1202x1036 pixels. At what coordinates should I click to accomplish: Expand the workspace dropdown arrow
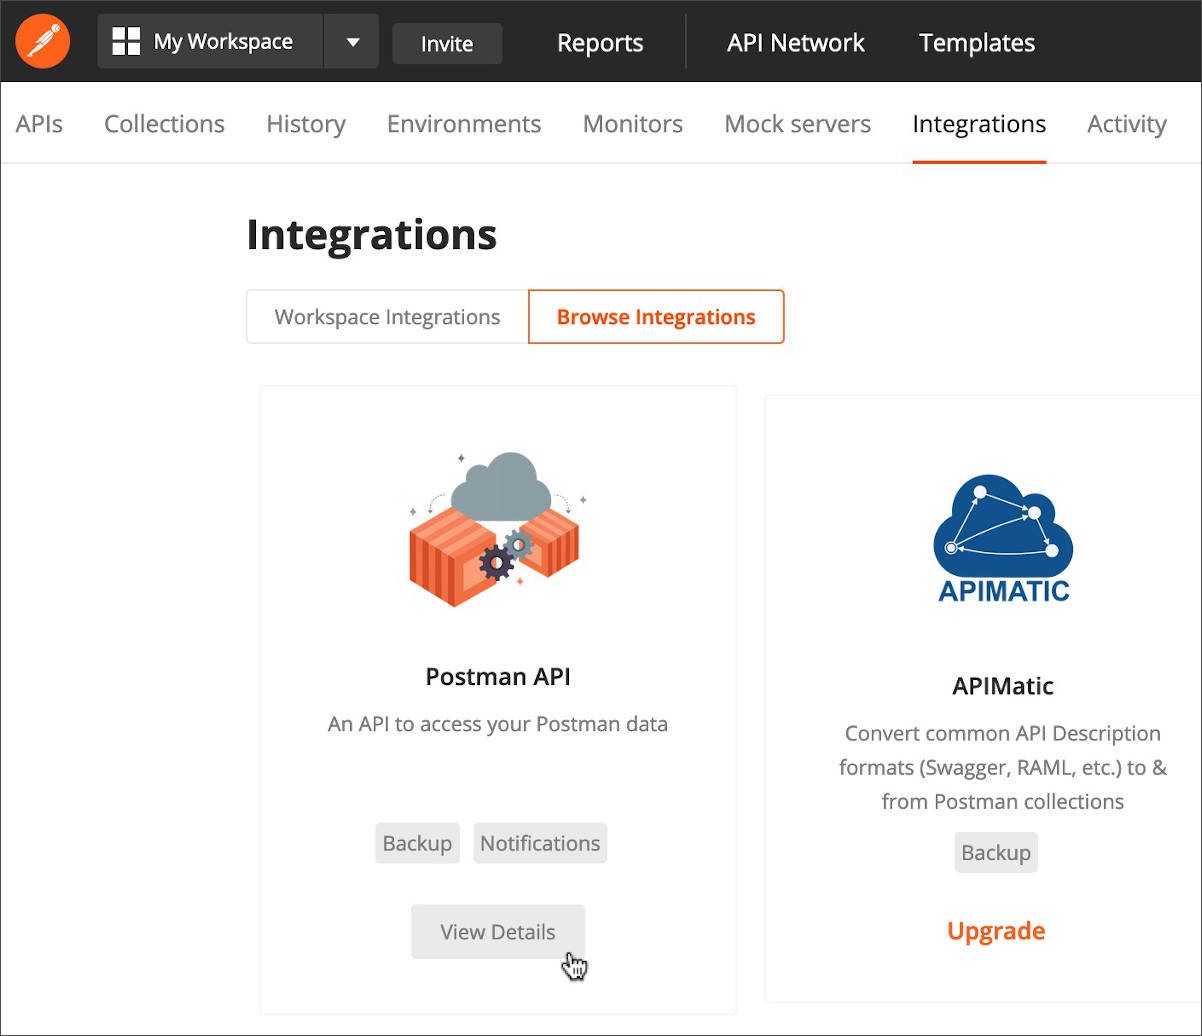[352, 42]
